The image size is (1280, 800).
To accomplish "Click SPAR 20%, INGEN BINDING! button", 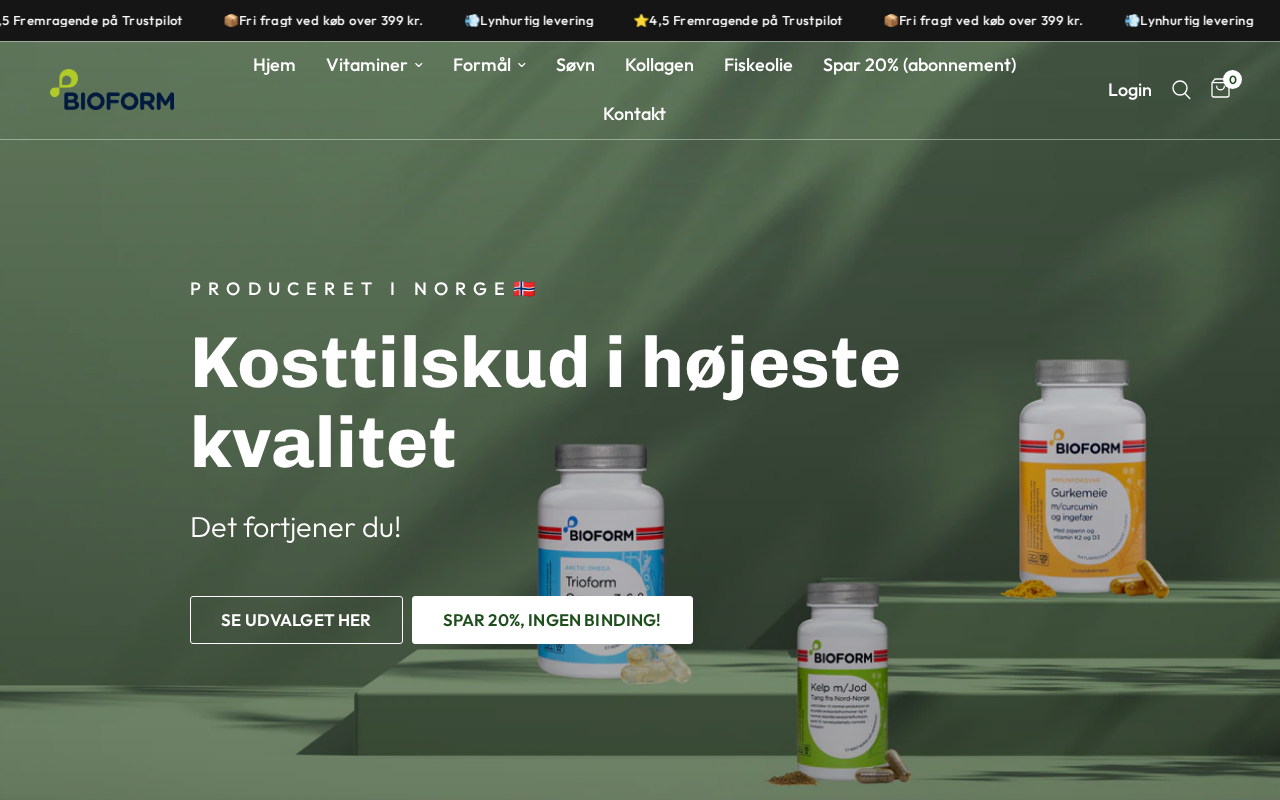I will point(552,620).
